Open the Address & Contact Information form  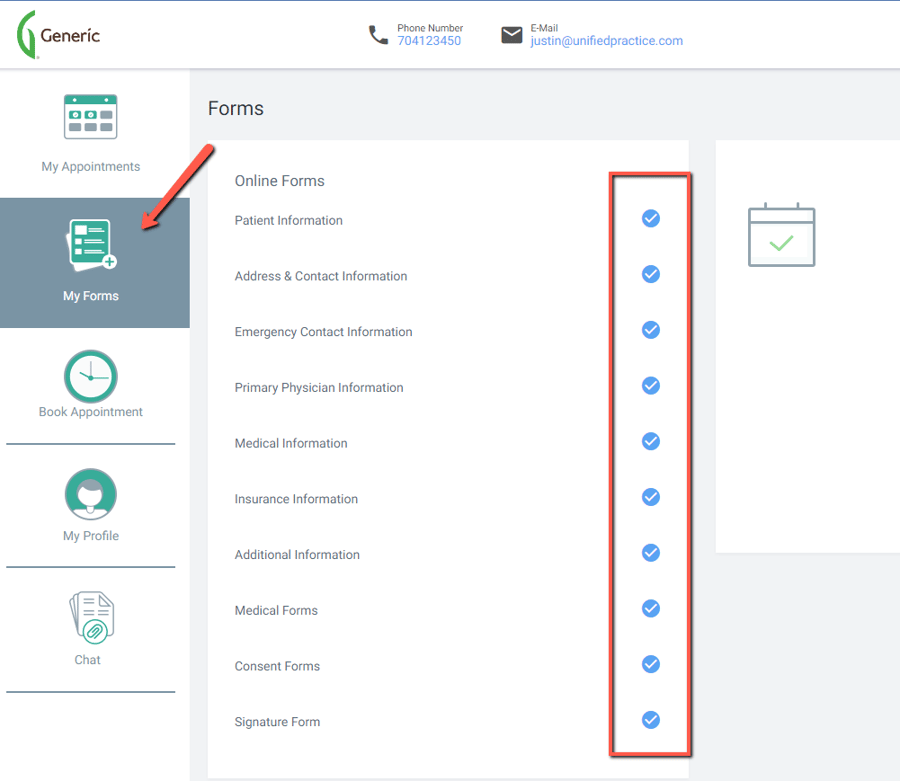(321, 276)
